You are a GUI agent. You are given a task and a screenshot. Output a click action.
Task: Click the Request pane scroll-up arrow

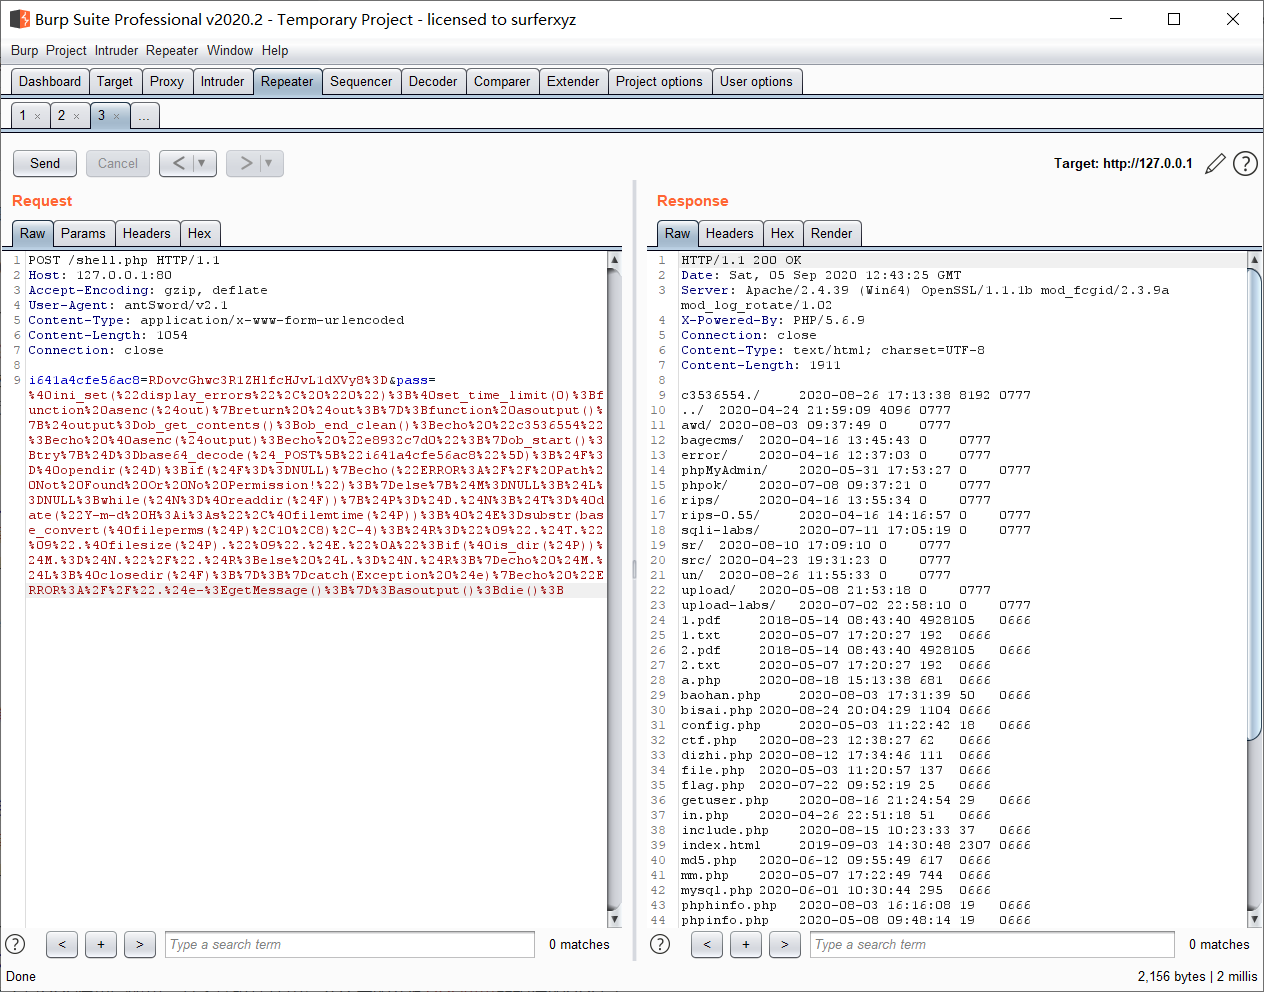coord(614,260)
